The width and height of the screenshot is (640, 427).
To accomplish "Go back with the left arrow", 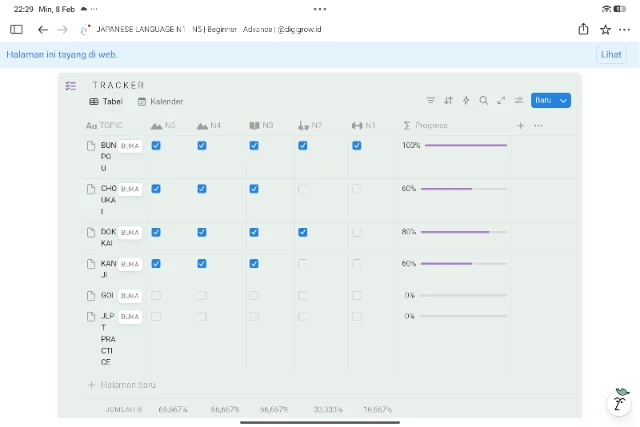I will (x=43, y=30).
